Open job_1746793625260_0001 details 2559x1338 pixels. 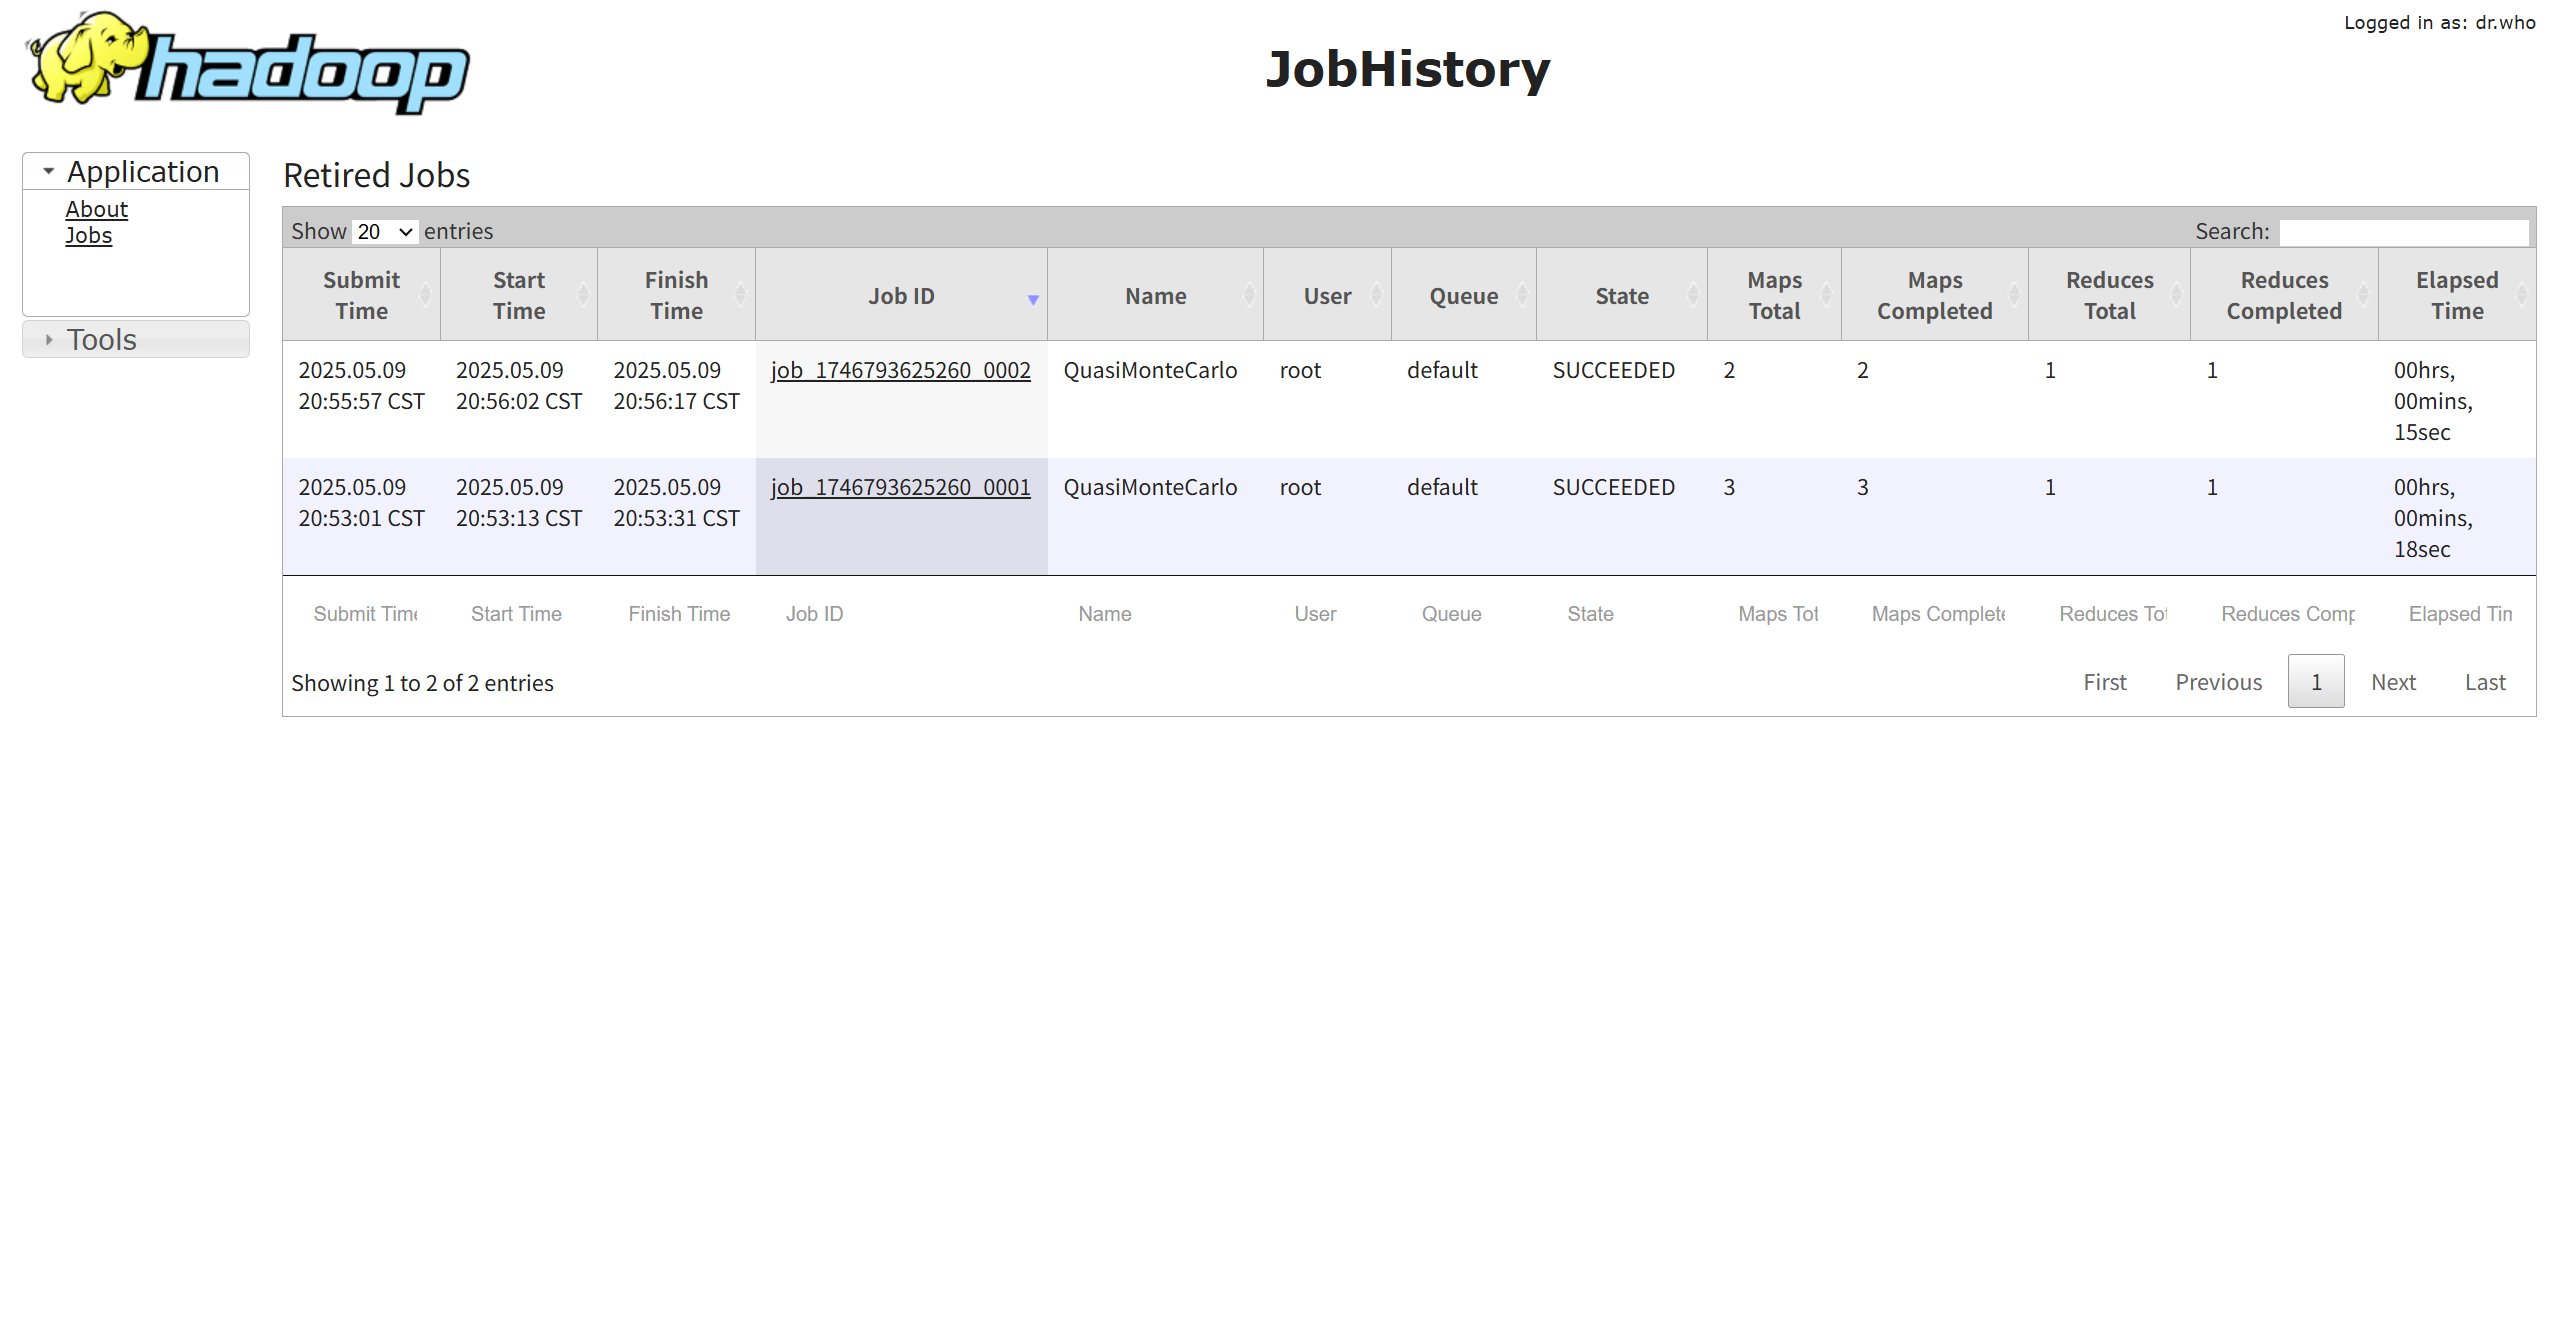click(900, 487)
